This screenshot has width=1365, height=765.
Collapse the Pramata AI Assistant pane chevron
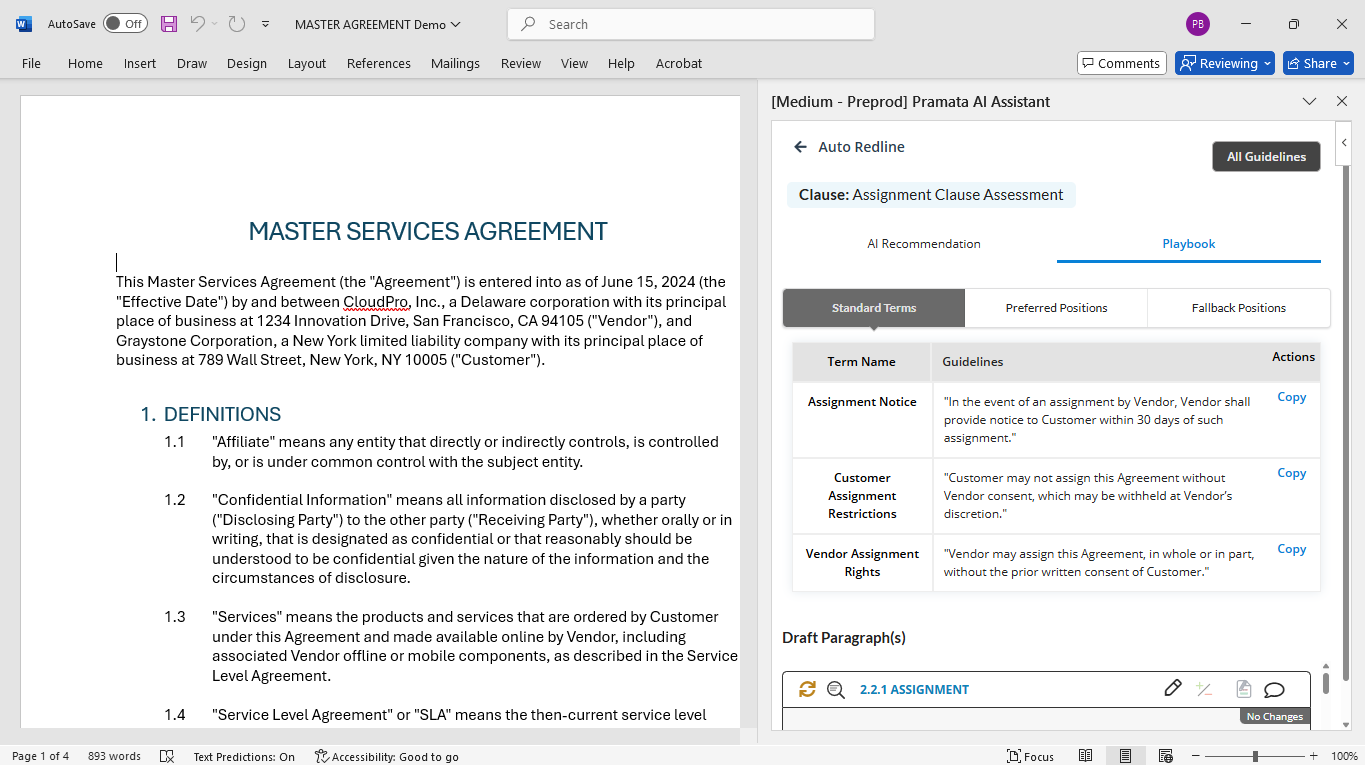[1309, 101]
